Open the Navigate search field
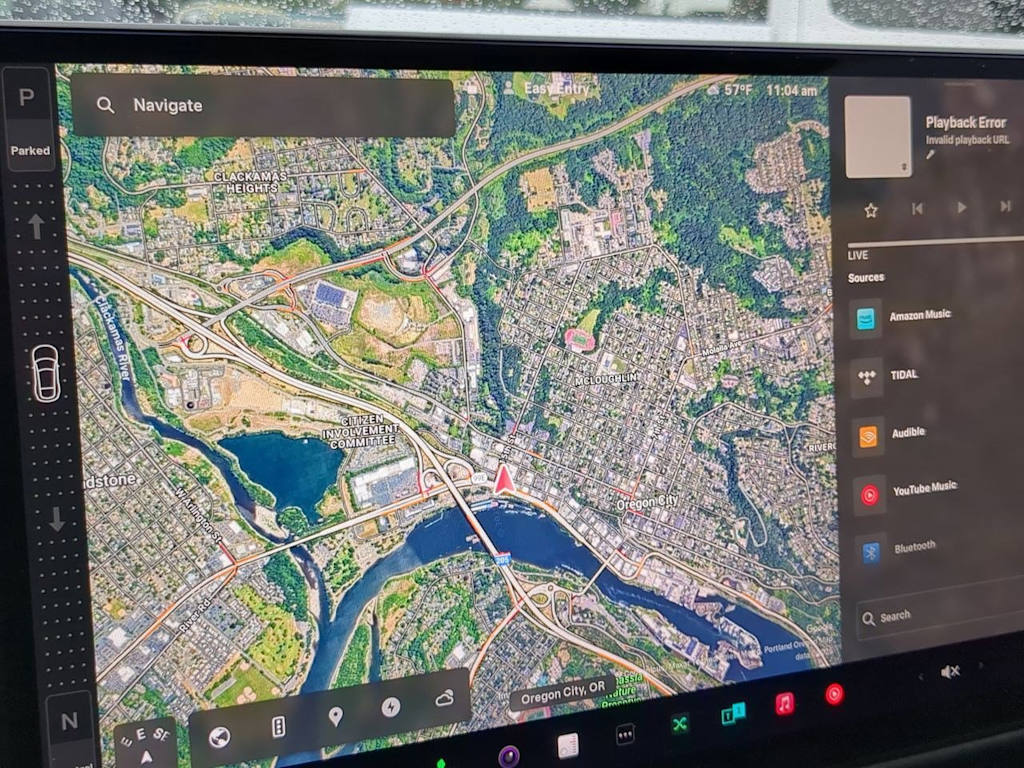Screen dimensions: 1024x768 [x=264, y=106]
